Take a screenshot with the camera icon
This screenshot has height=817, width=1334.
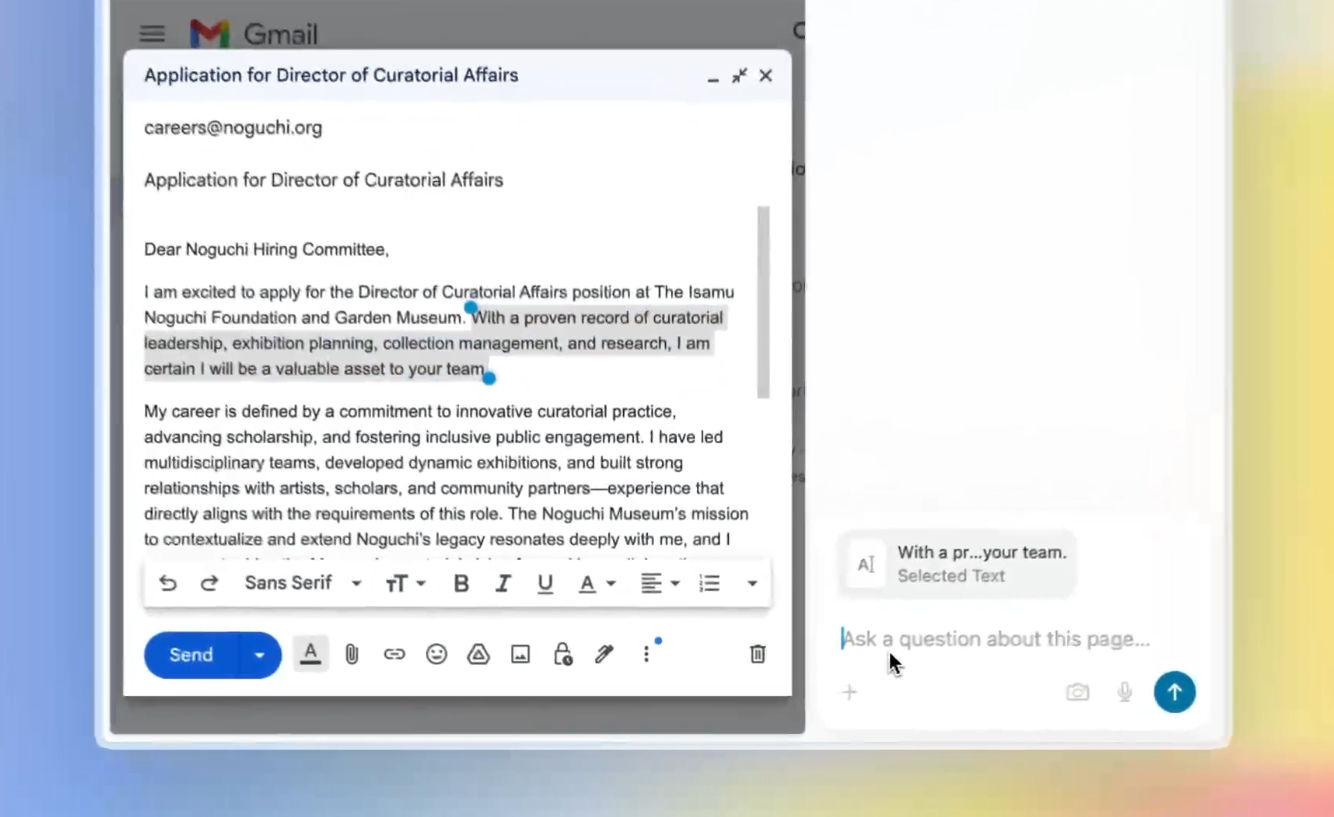point(1077,692)
